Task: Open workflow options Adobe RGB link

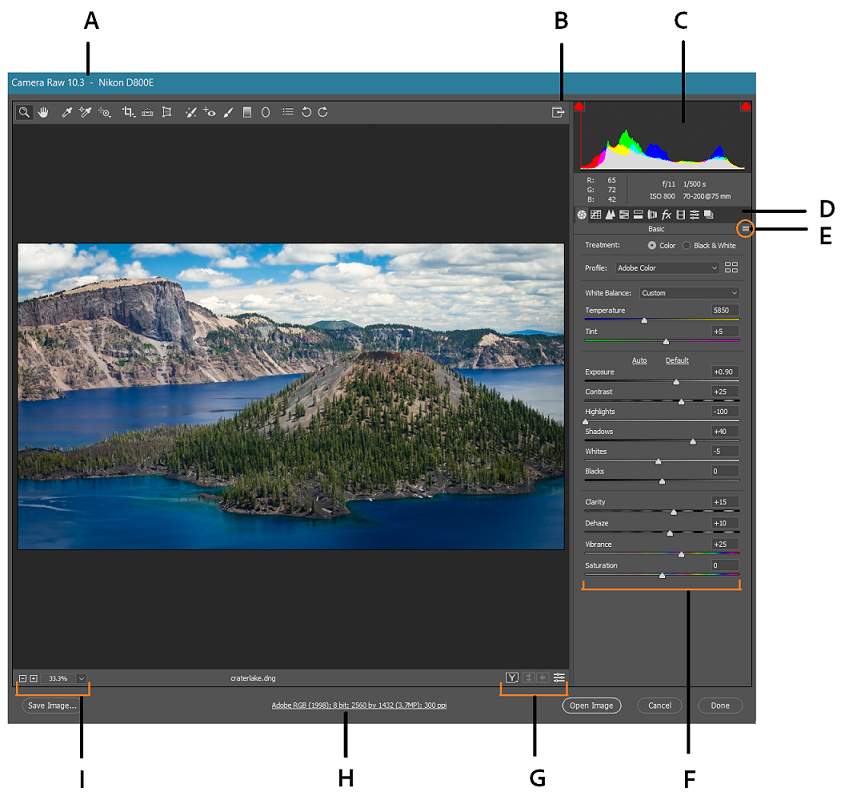Action: (359, 705)
